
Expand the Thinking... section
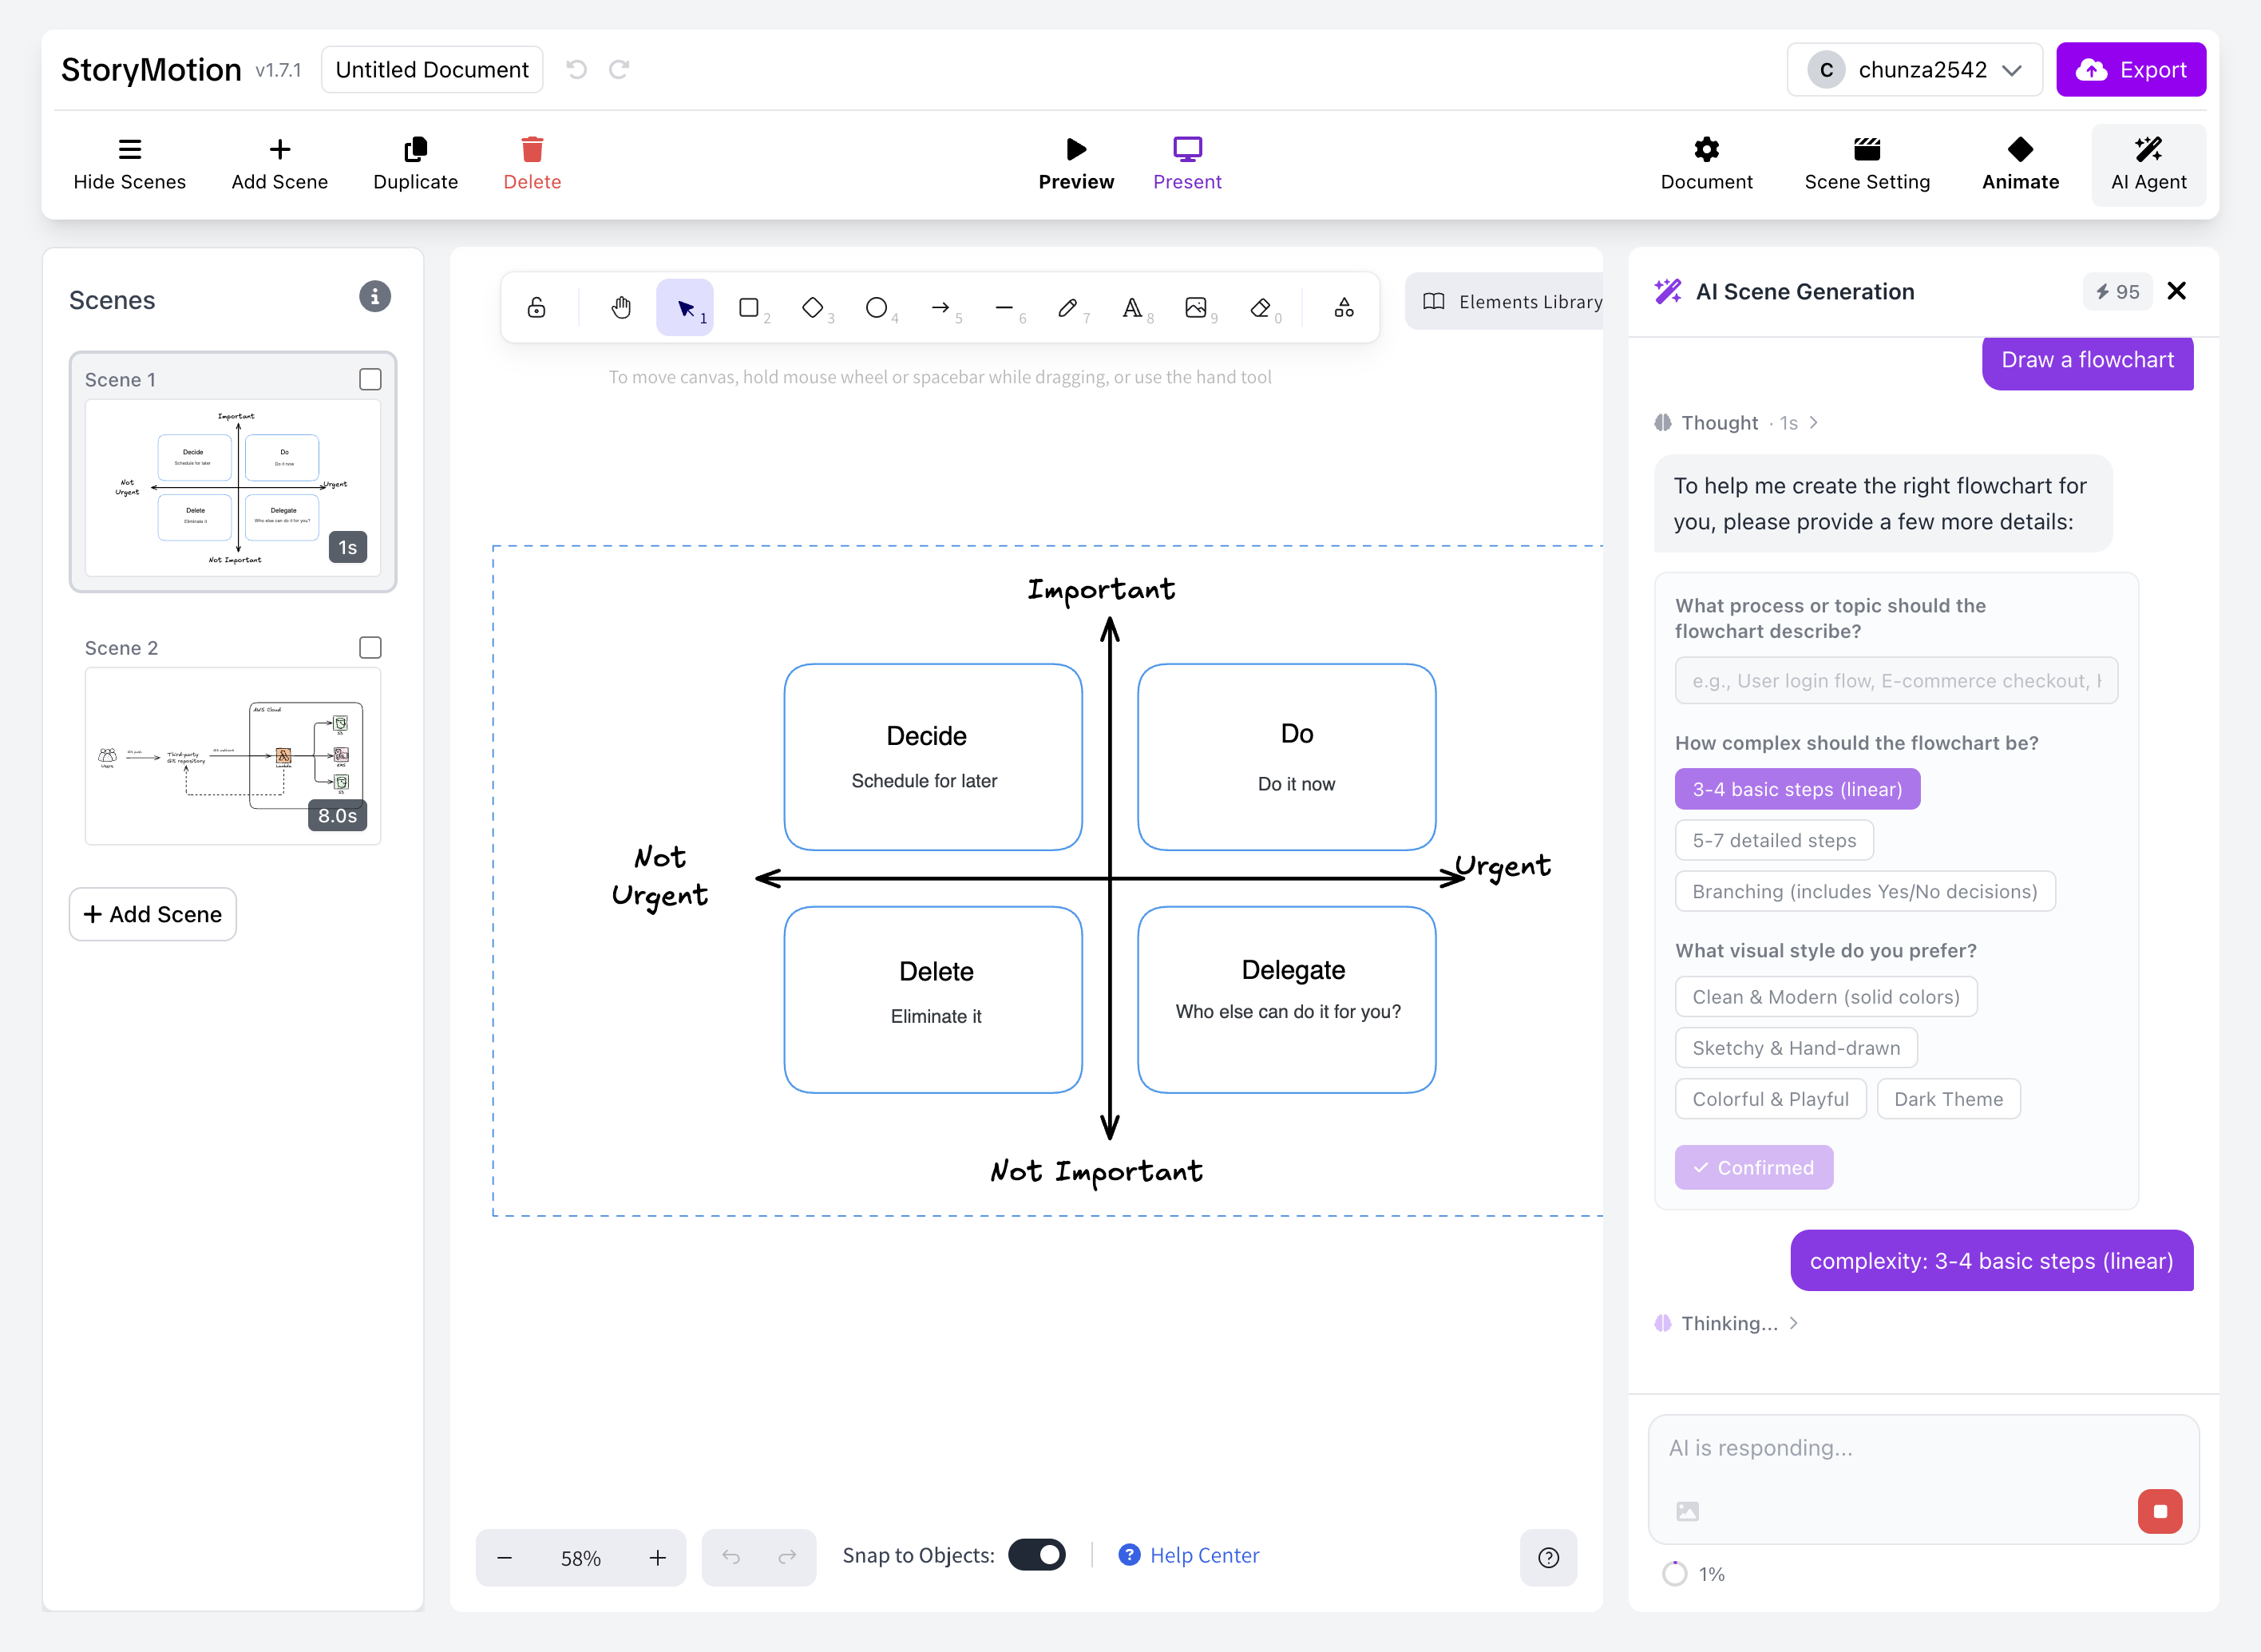[x=1728, y=1323]
